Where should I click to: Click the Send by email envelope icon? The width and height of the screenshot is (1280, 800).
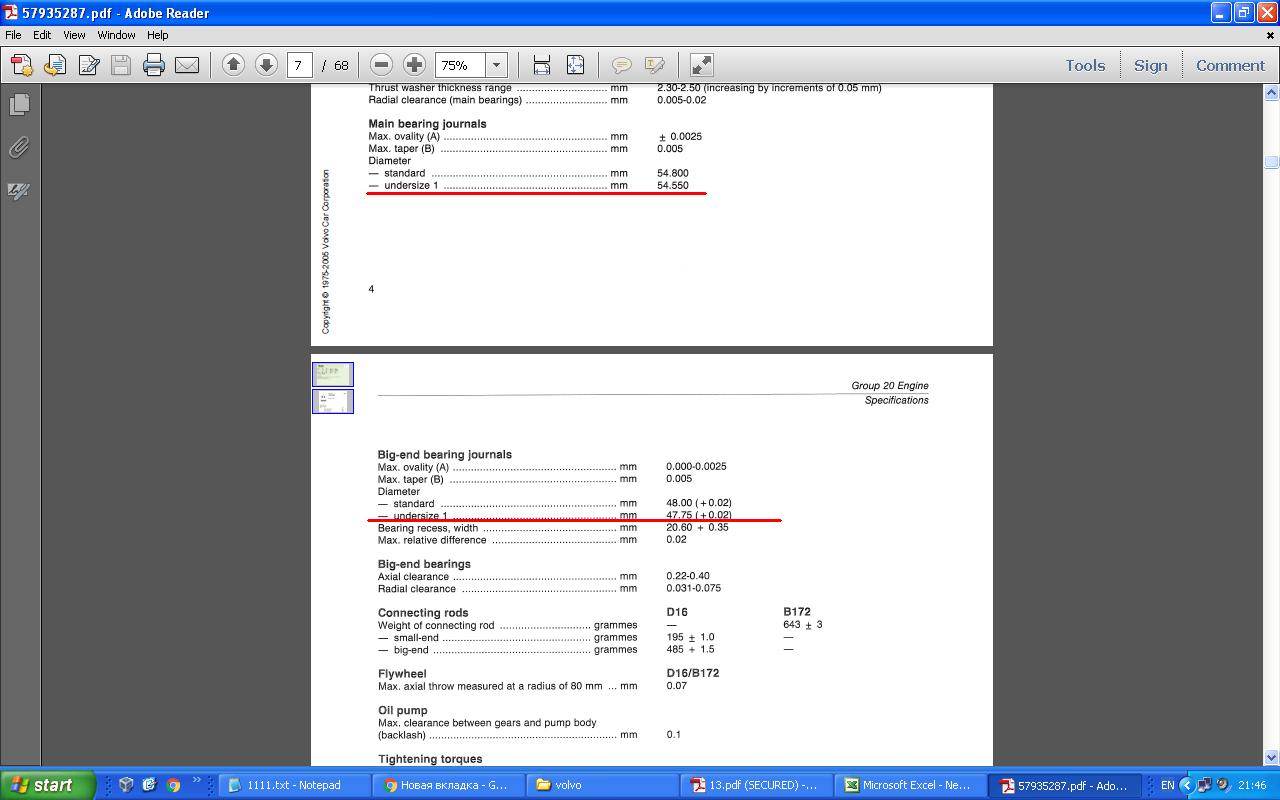coord(187,65)
